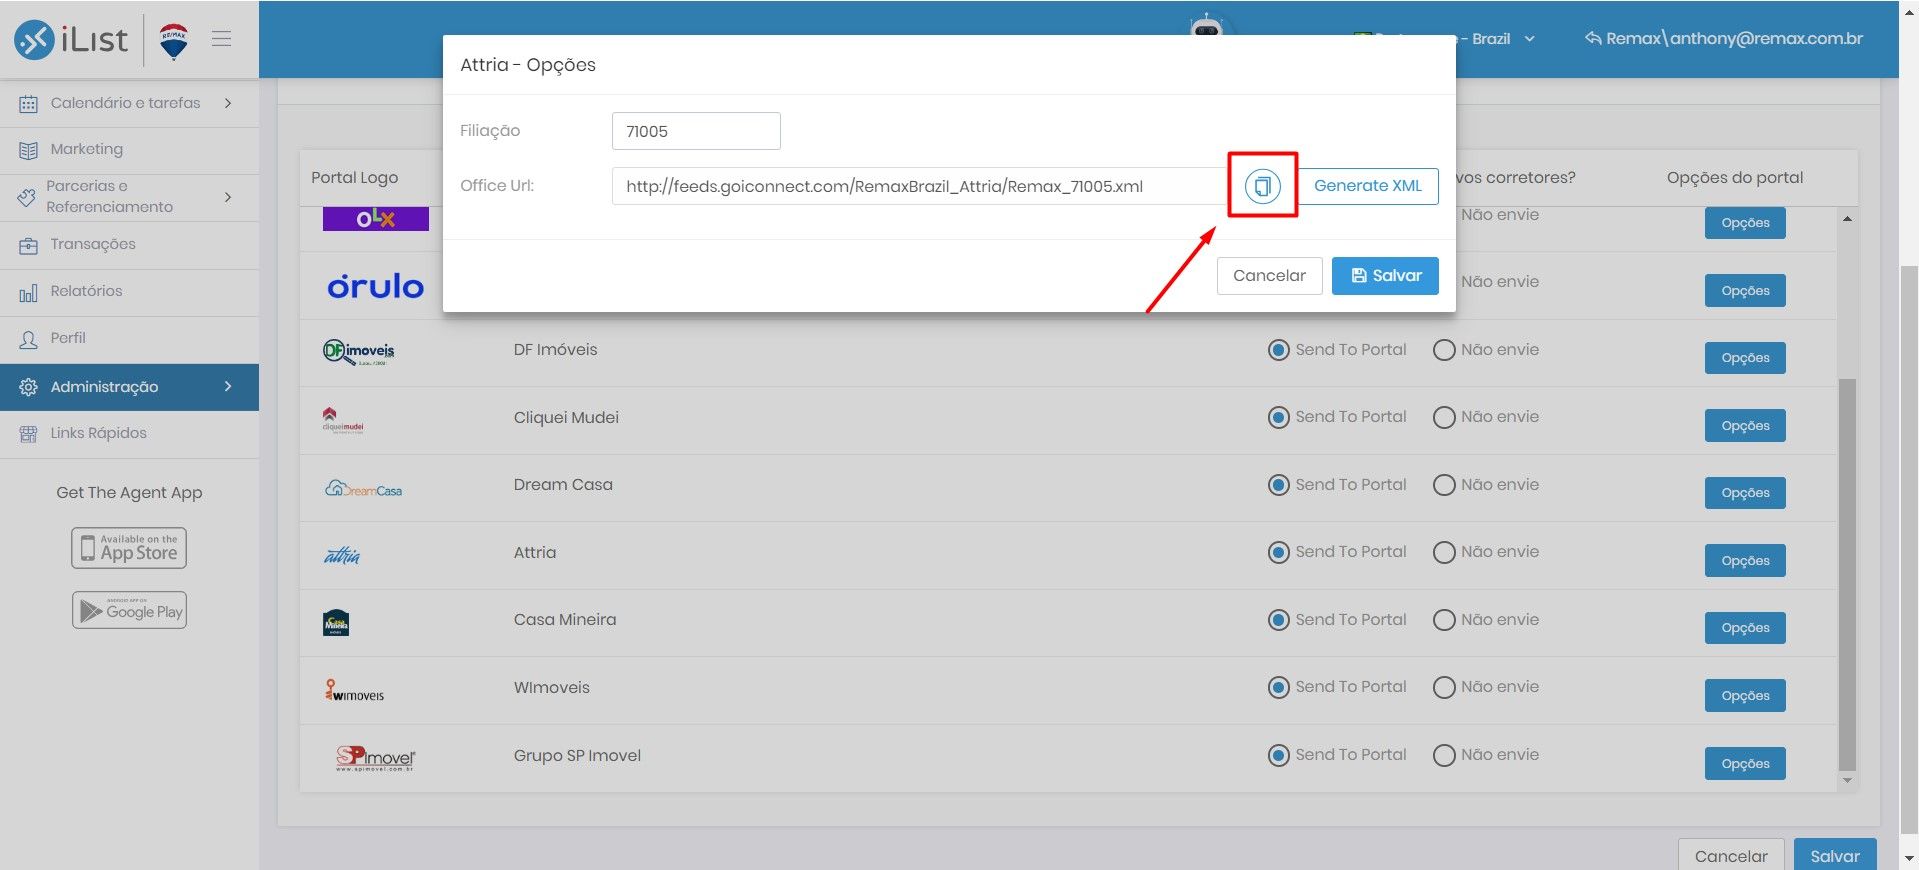Screen dimensions: 1919x870
Task: Select Não envie for Grupo SP Imovel
Action: [x=1444, y=755]
